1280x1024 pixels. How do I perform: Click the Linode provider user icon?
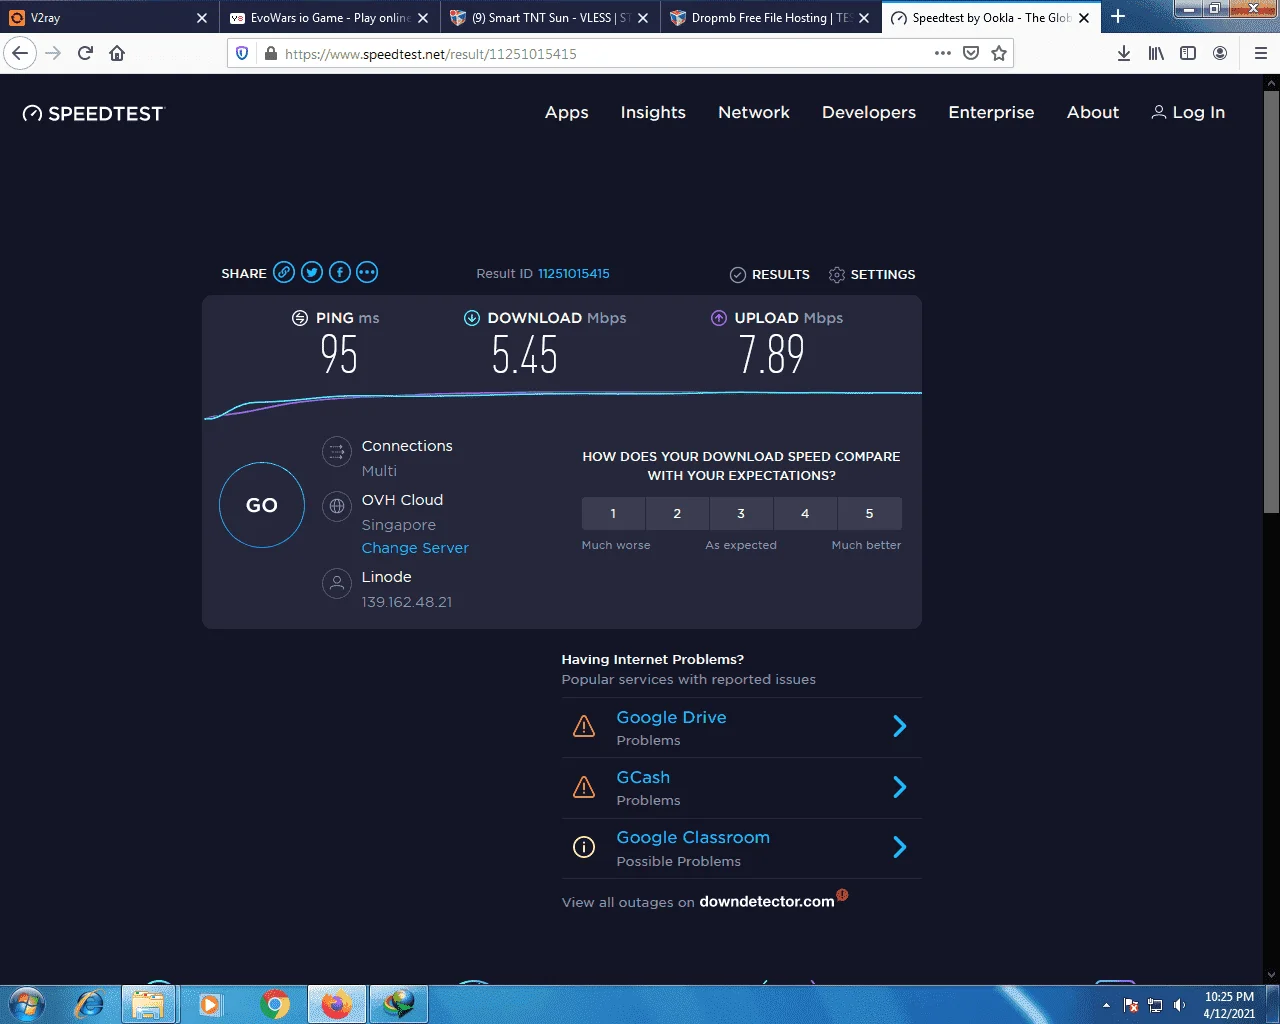coord(337,583)
